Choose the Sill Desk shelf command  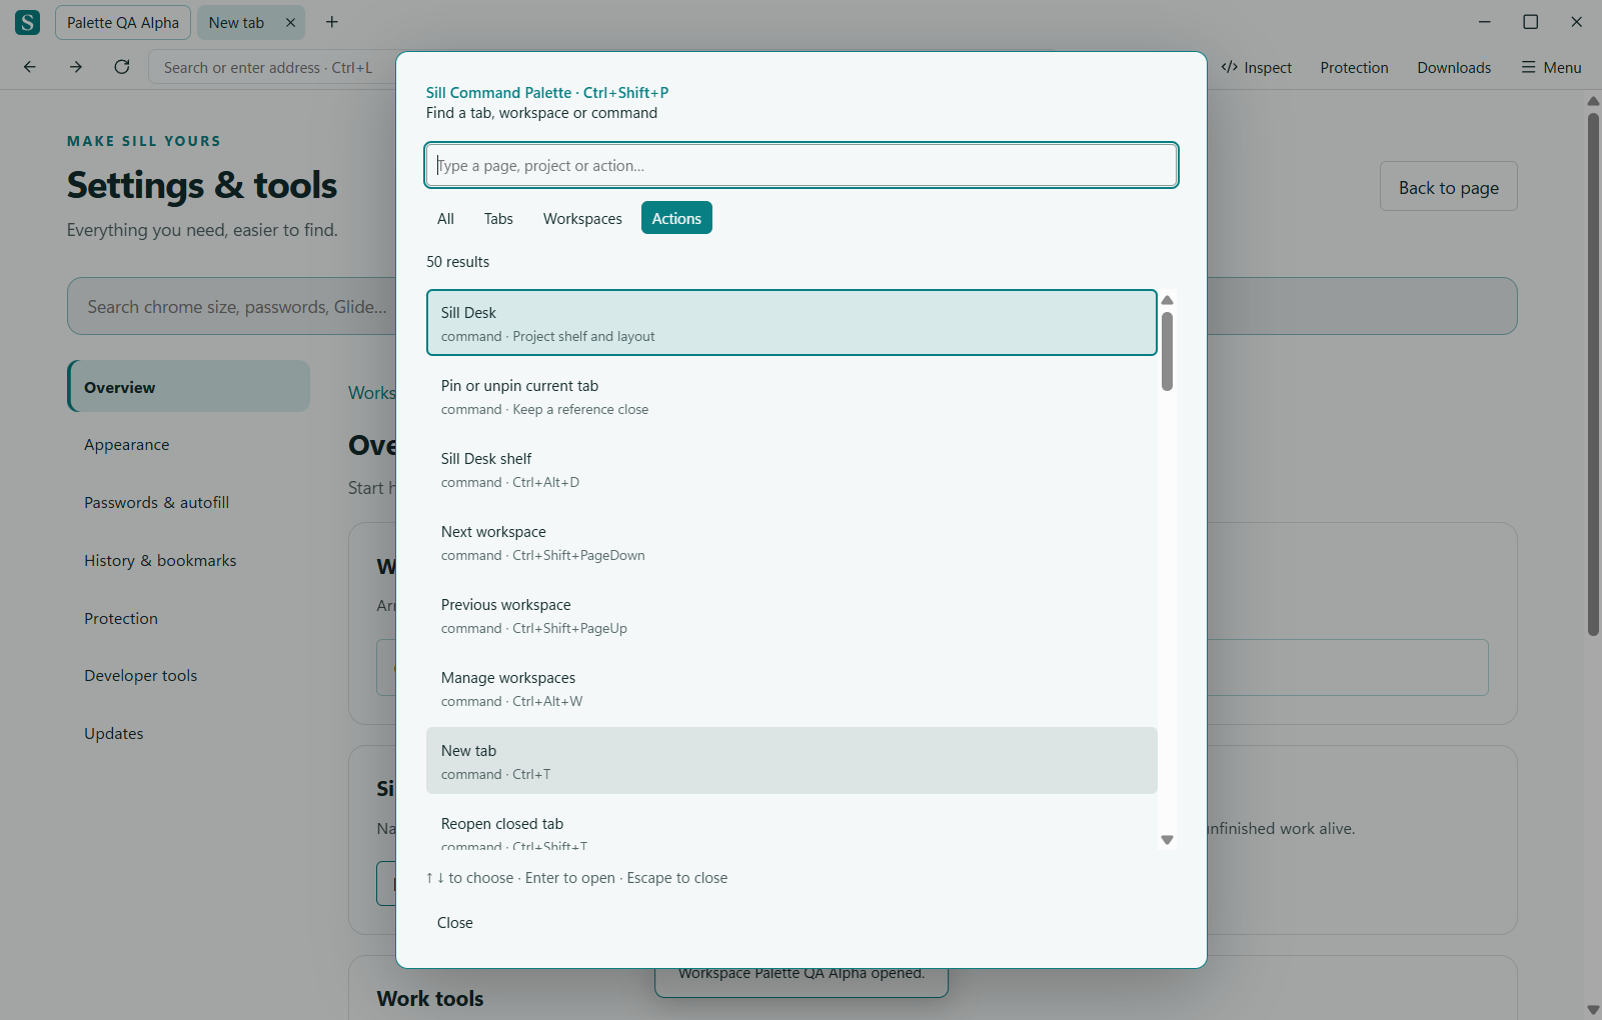point(791,469)
